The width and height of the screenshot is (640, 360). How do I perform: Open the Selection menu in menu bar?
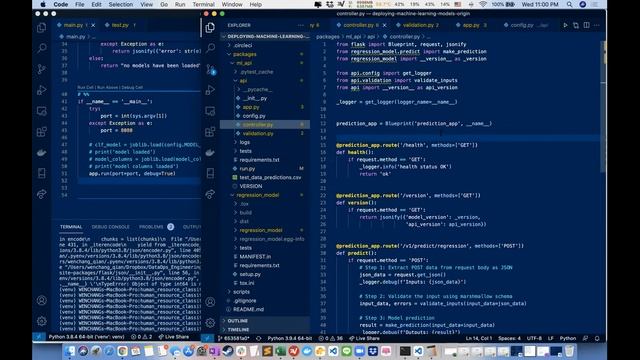click(120, 4)
